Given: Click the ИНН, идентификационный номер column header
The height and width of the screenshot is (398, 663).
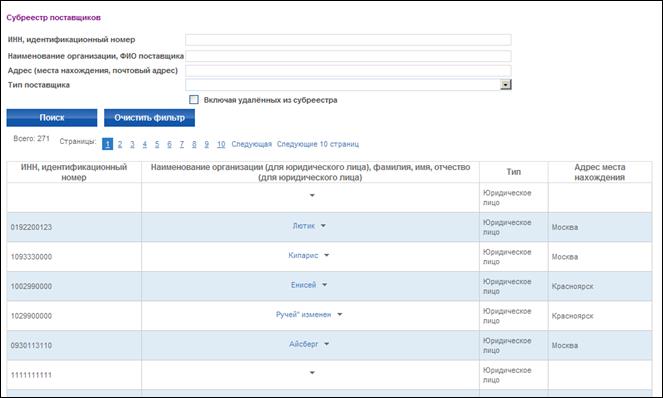Looking at the screenshot, I should (74, 172).
